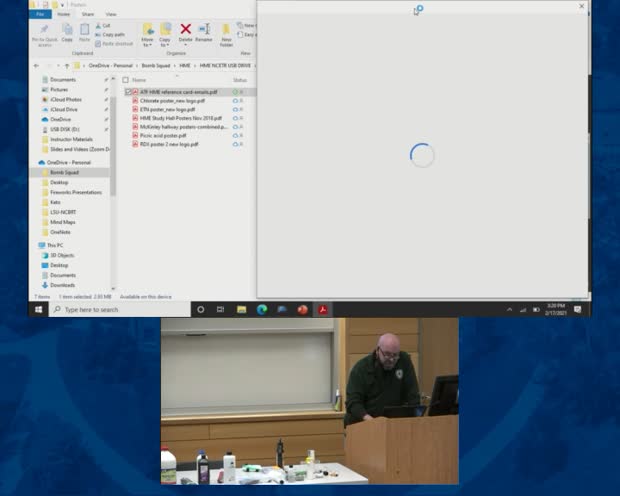Open the Instructor Materials folder

(71, 139)
